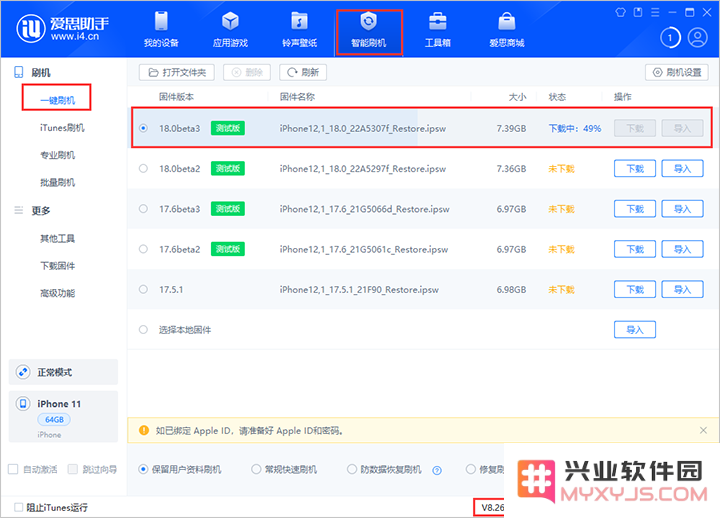Open the 我的设备 (My Device) section
720x518 pixels.
(161, 30)
